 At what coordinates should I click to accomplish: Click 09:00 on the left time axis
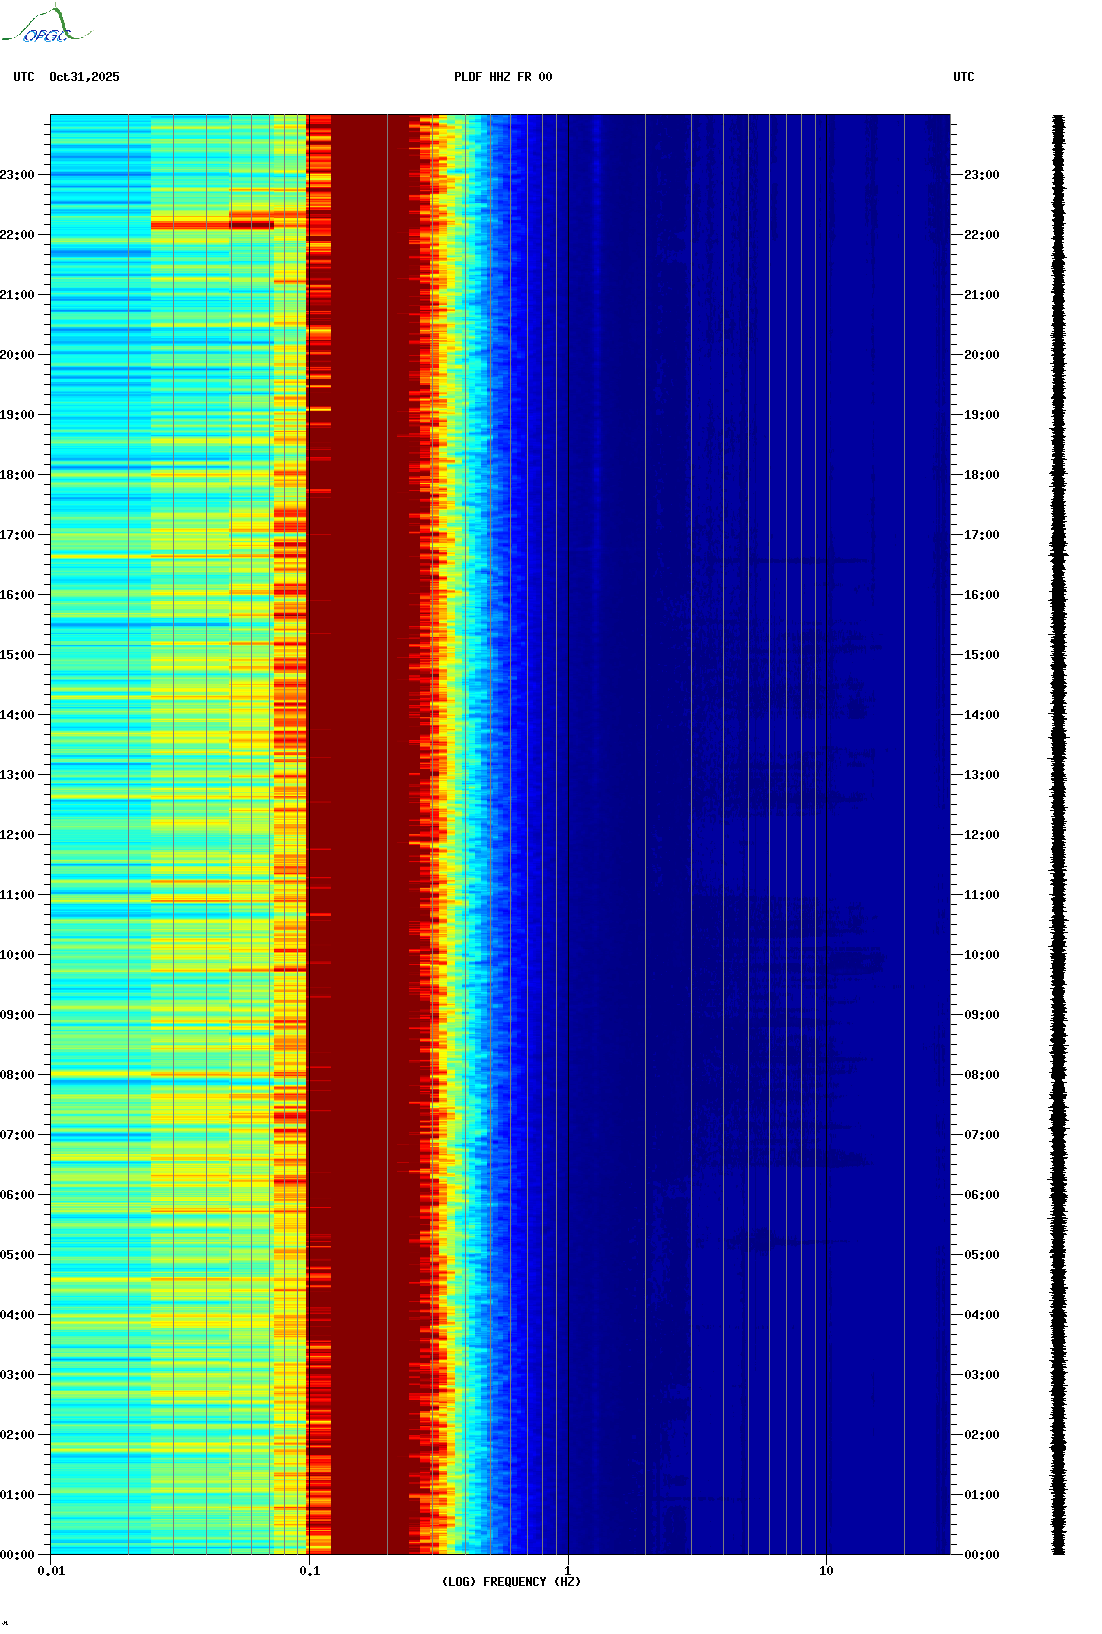(17, 1015)
